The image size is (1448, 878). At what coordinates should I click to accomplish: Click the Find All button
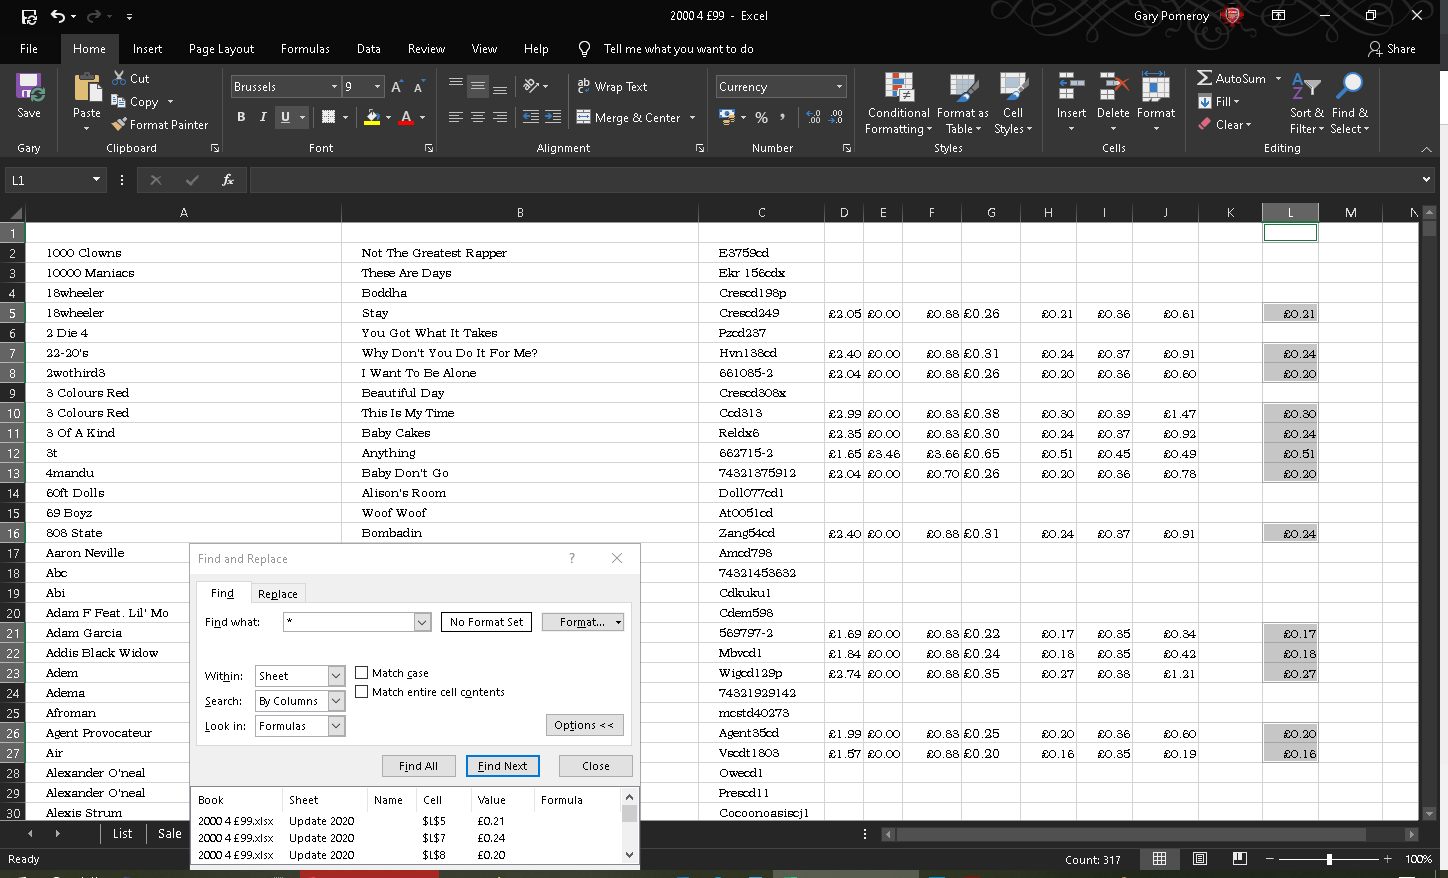(x=418, y=766)
